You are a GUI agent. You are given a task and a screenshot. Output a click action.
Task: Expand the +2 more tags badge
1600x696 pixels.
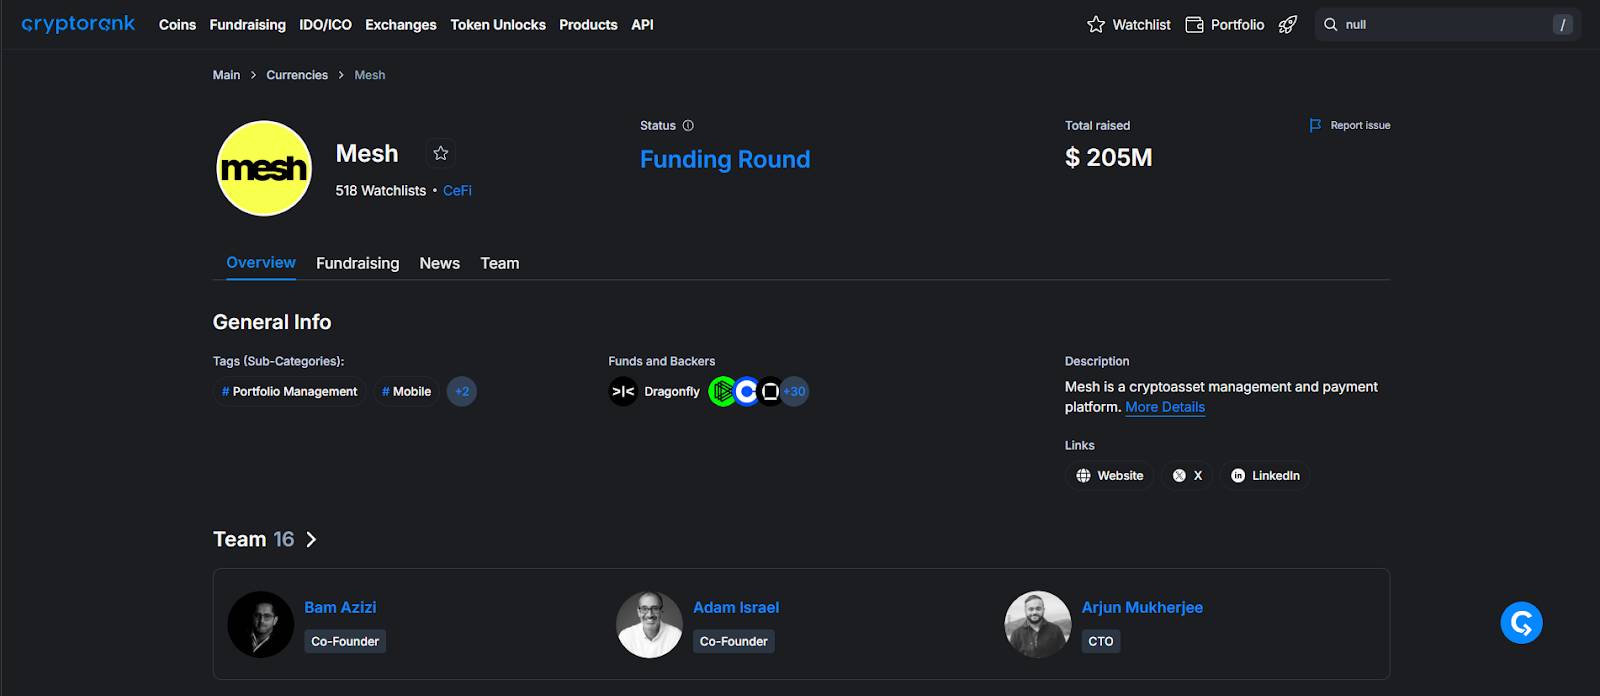462,392
